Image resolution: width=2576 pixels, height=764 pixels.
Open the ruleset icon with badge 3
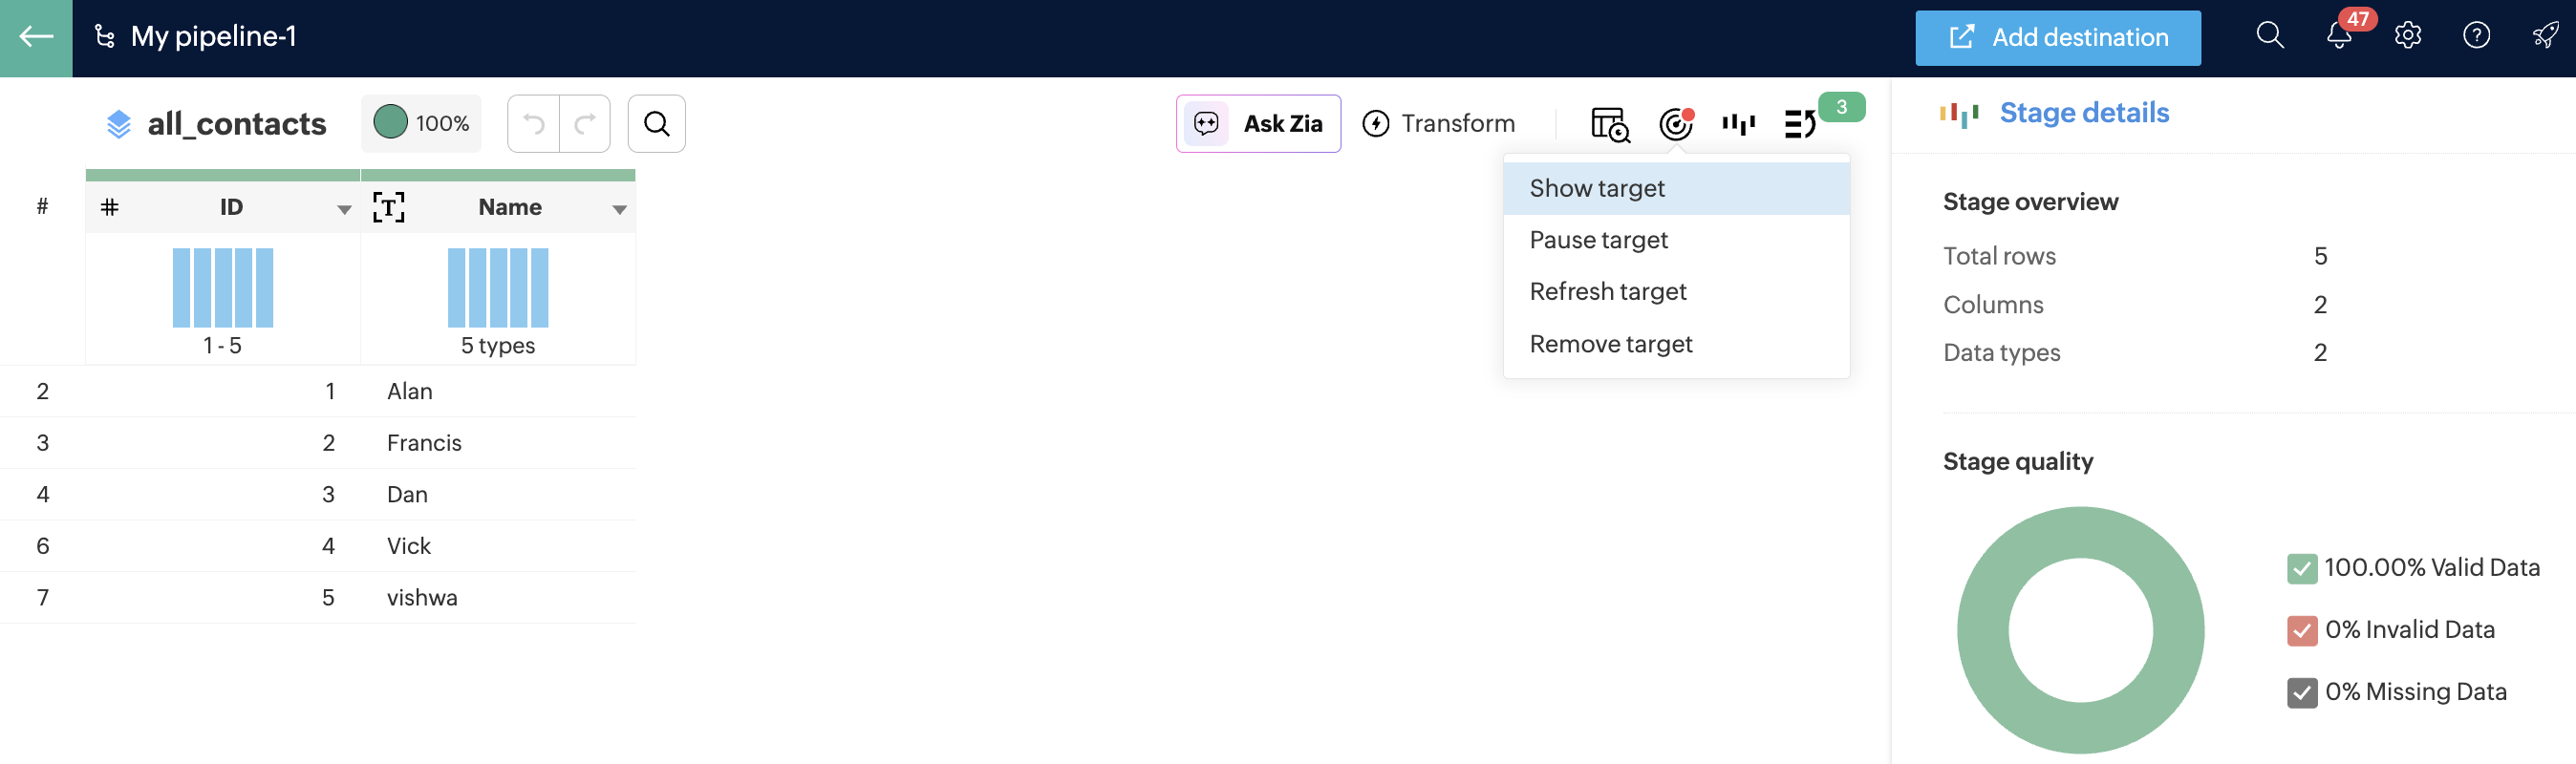coord(1800,124)
